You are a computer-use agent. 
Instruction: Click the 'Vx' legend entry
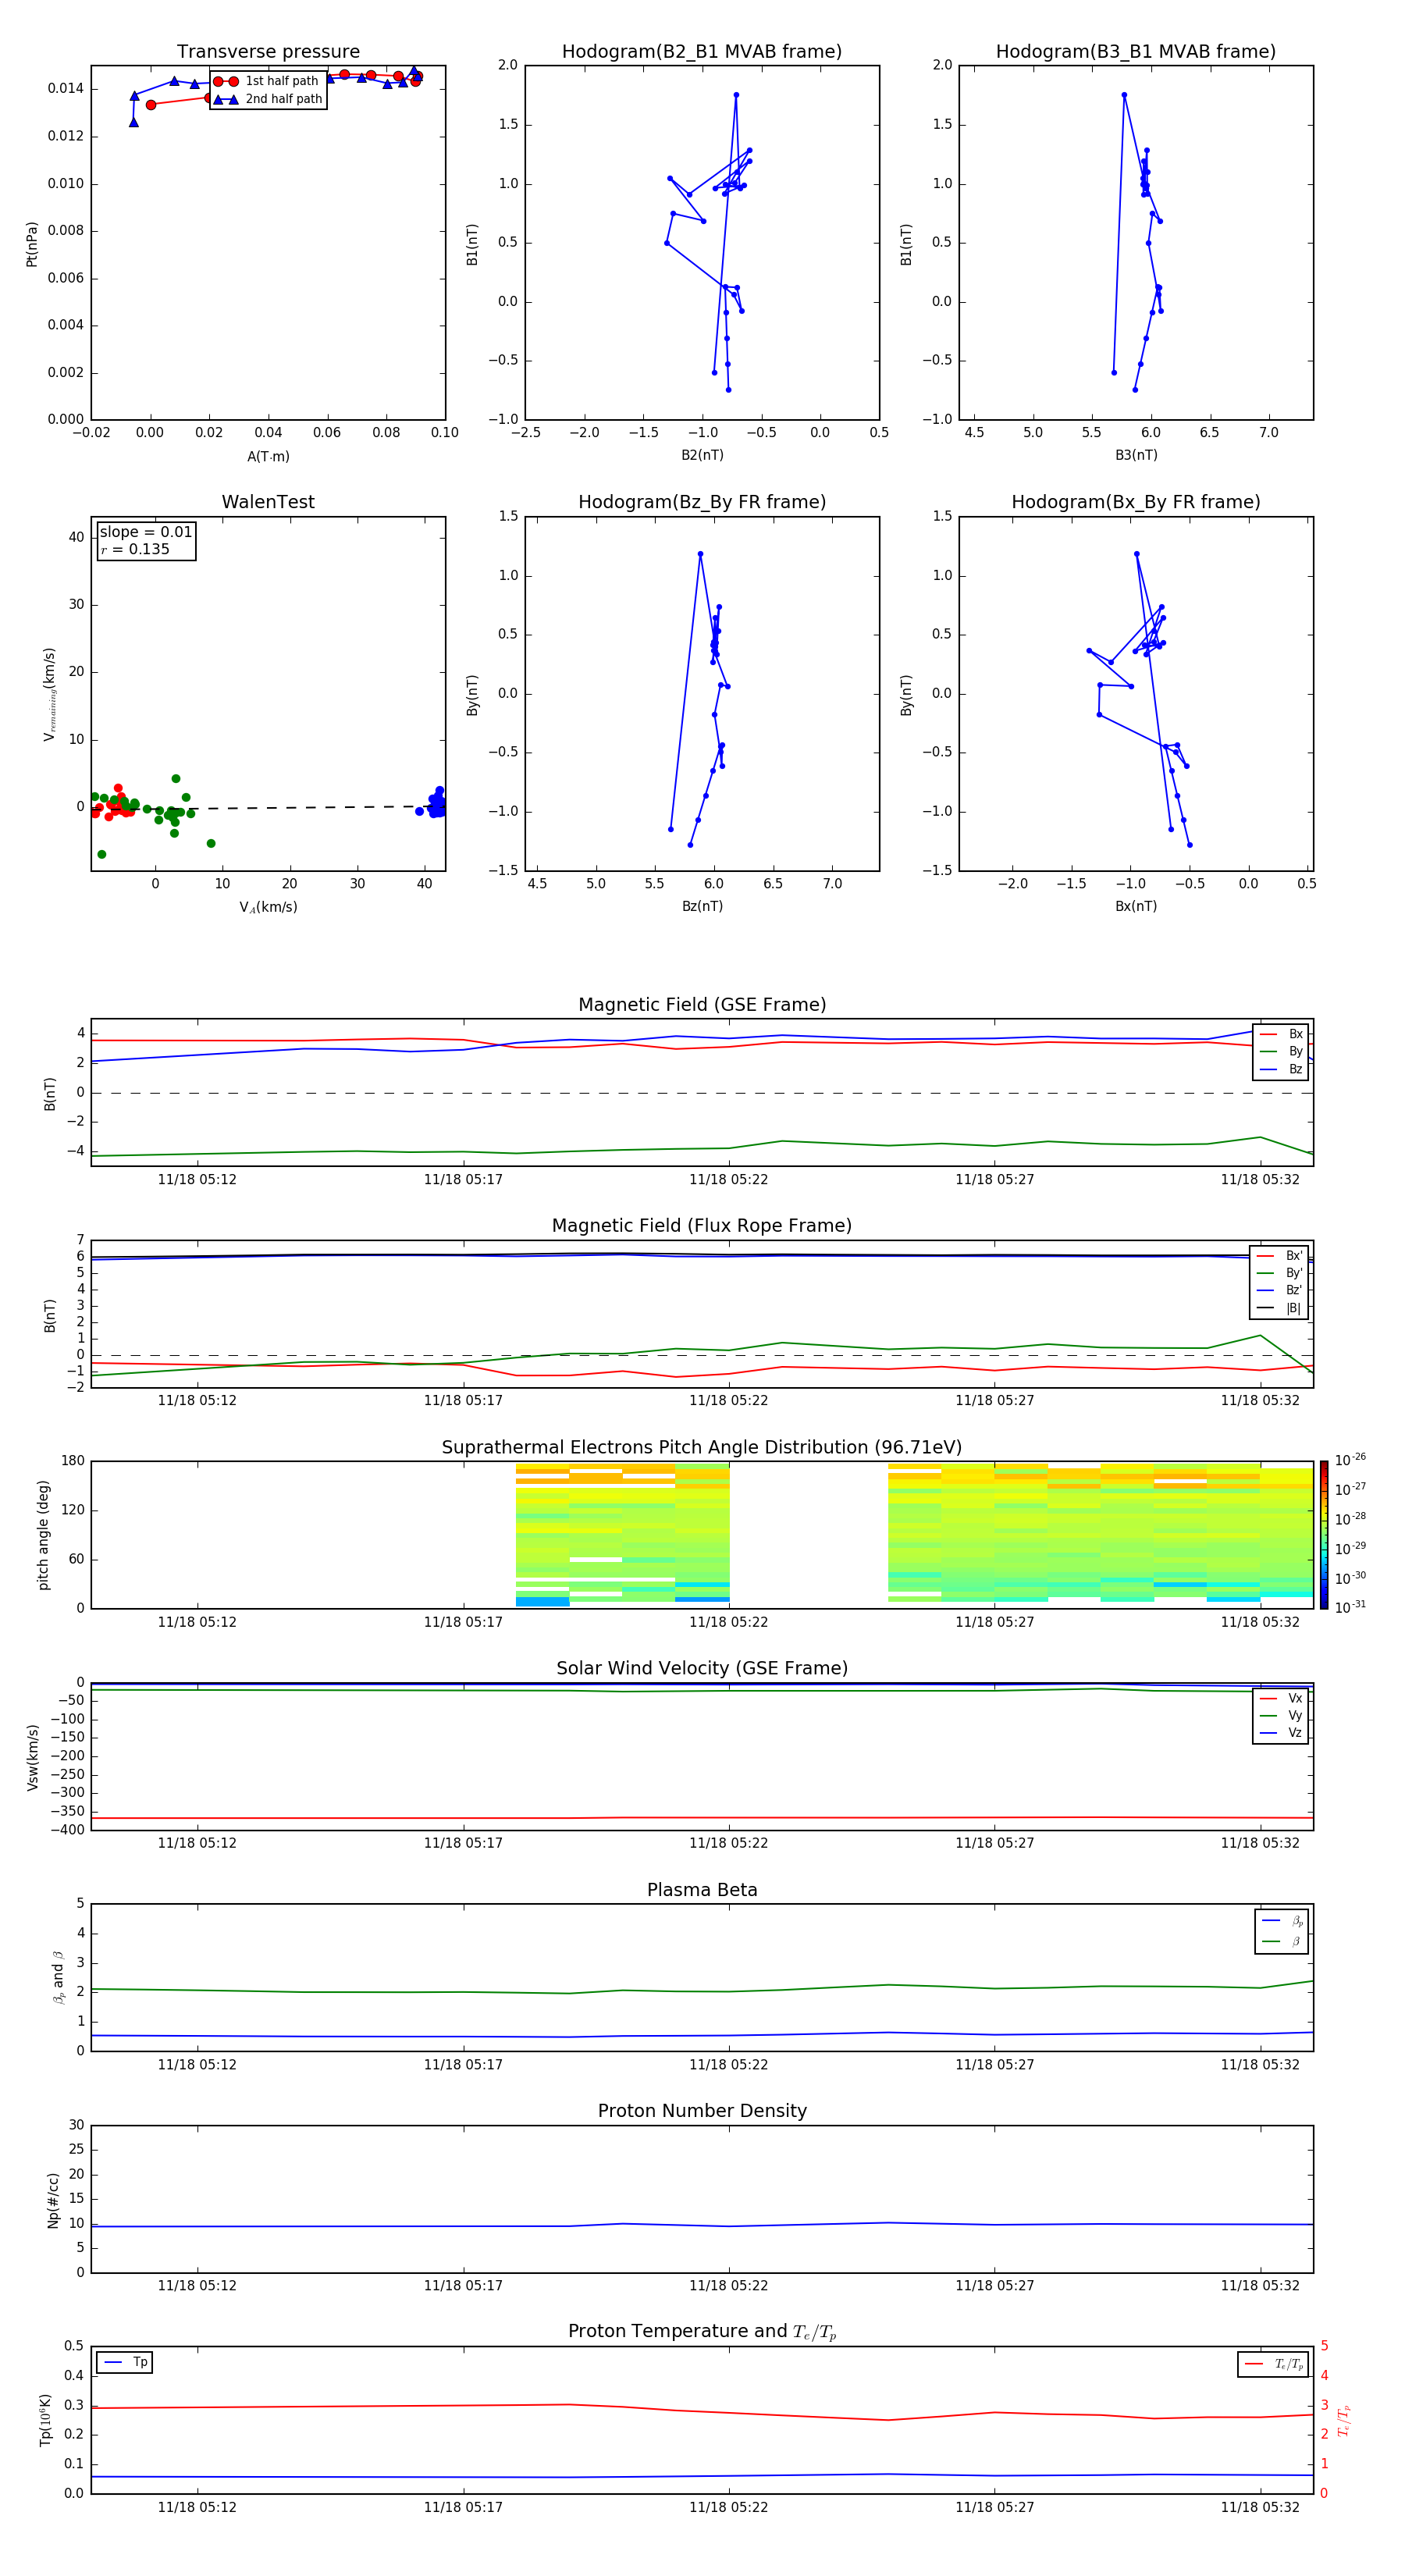tap(1281, 1699)
